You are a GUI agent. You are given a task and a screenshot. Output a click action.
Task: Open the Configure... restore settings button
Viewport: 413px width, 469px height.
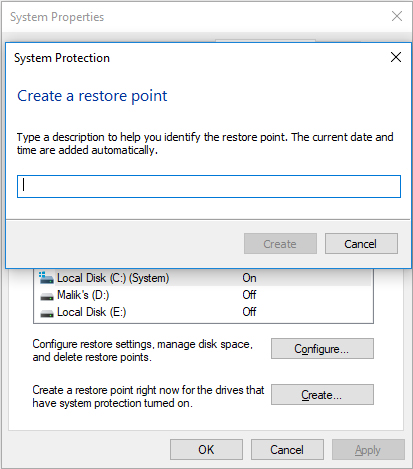pos(322,349)
